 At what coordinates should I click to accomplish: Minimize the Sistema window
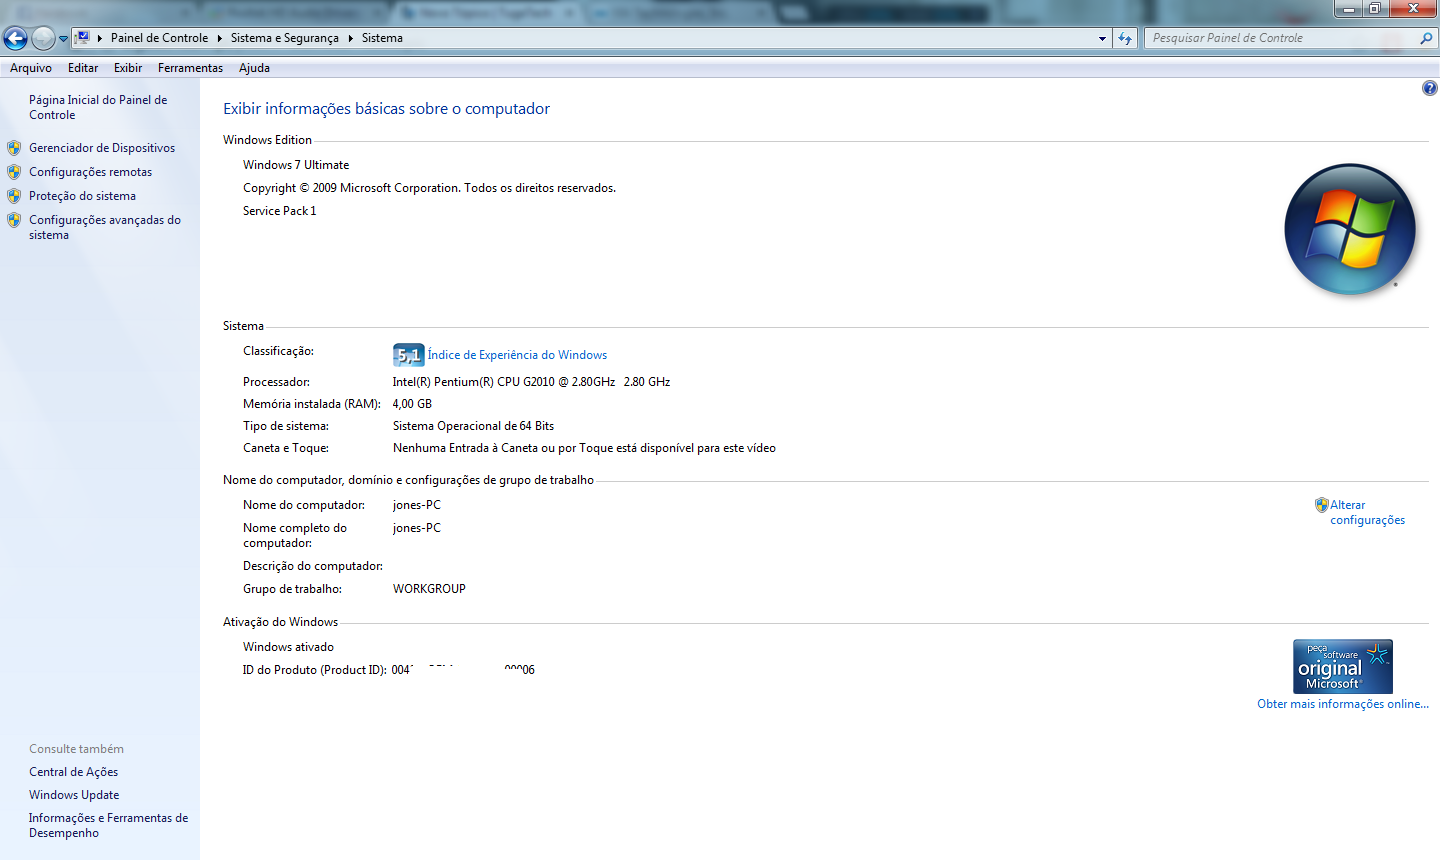click(1349, 9)
